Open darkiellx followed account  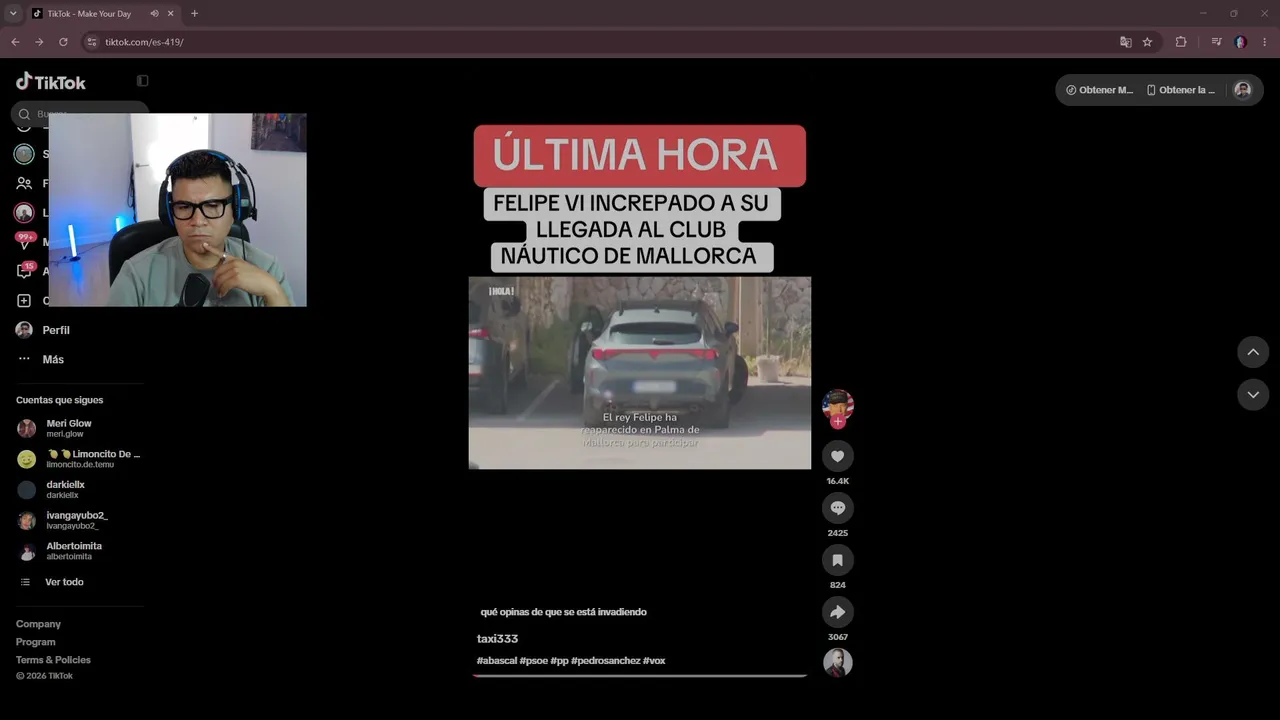[51, 489]
